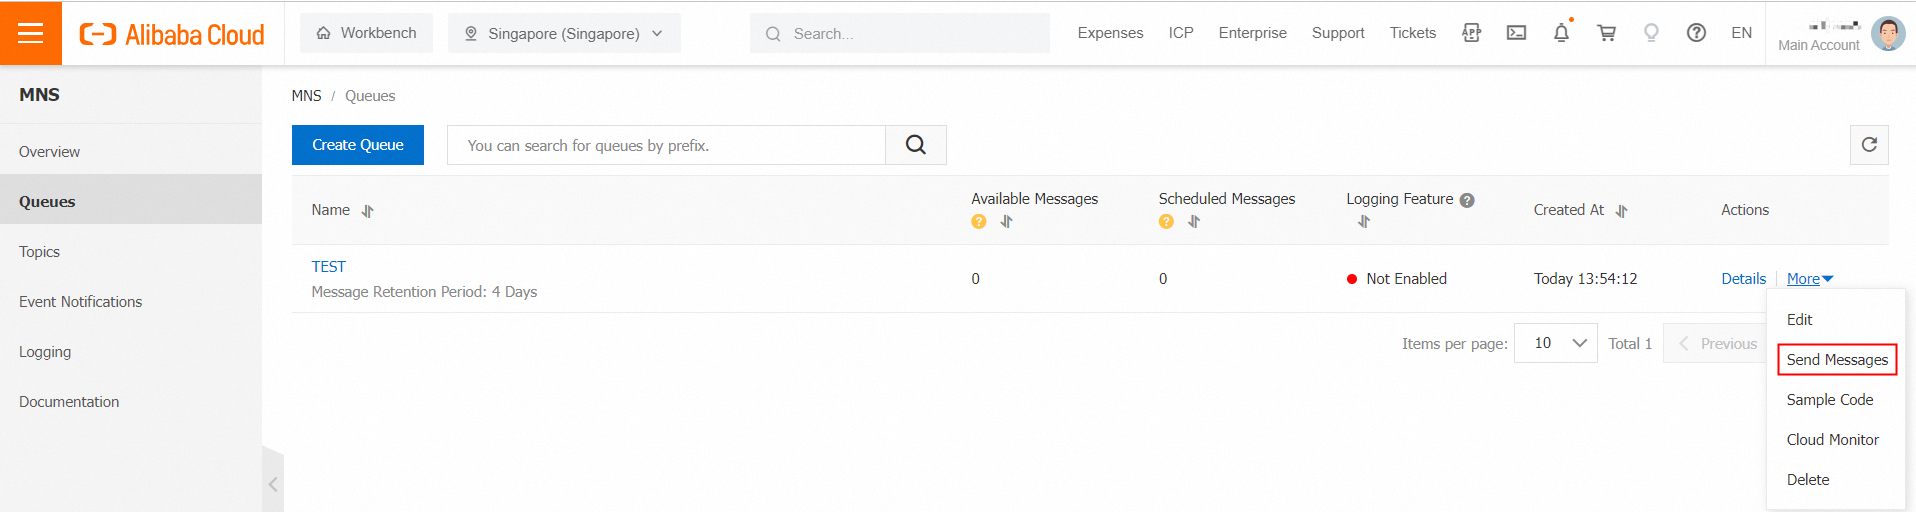Click the queue search magnifier button

[916, 145]
